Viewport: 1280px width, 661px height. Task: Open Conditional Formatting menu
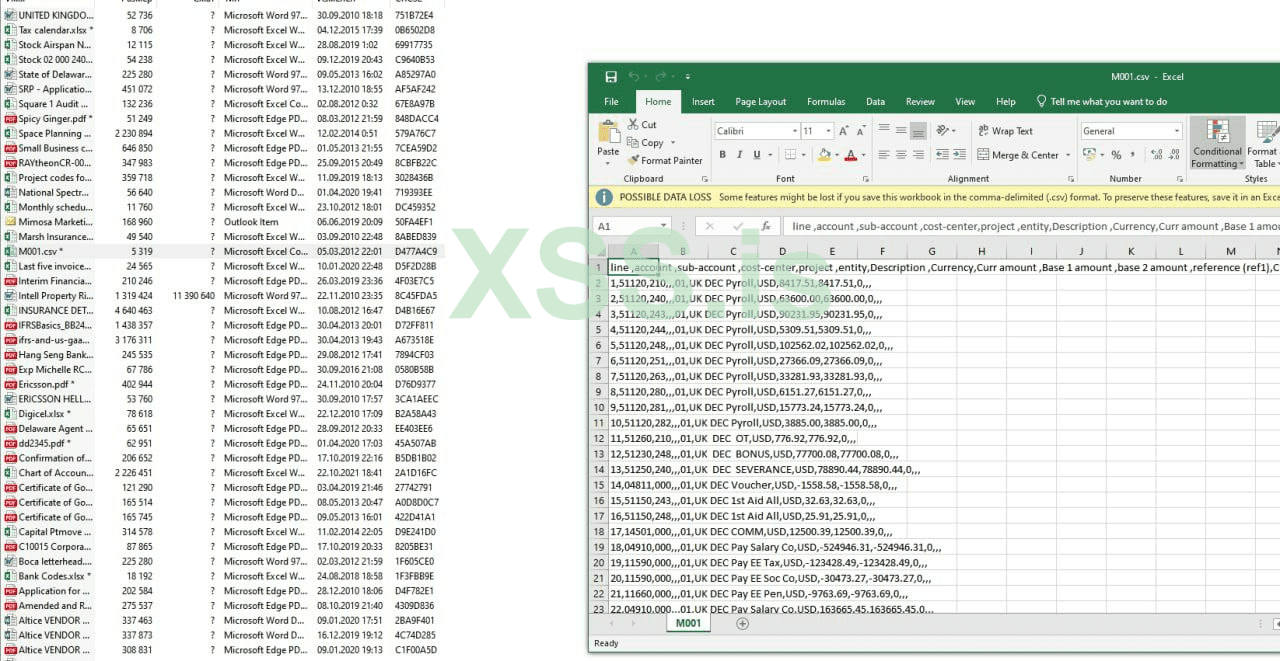pos(1217,144)
